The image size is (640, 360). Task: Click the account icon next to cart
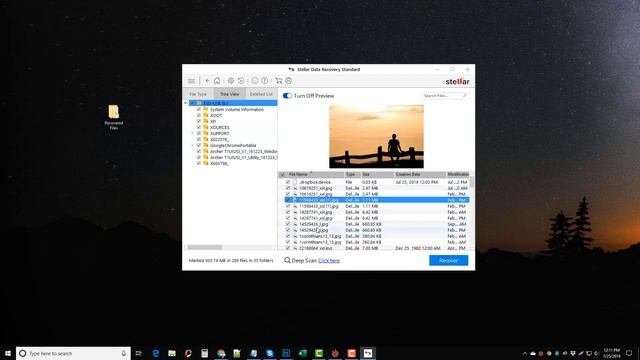pyautogui.click(x=289, y=81)
